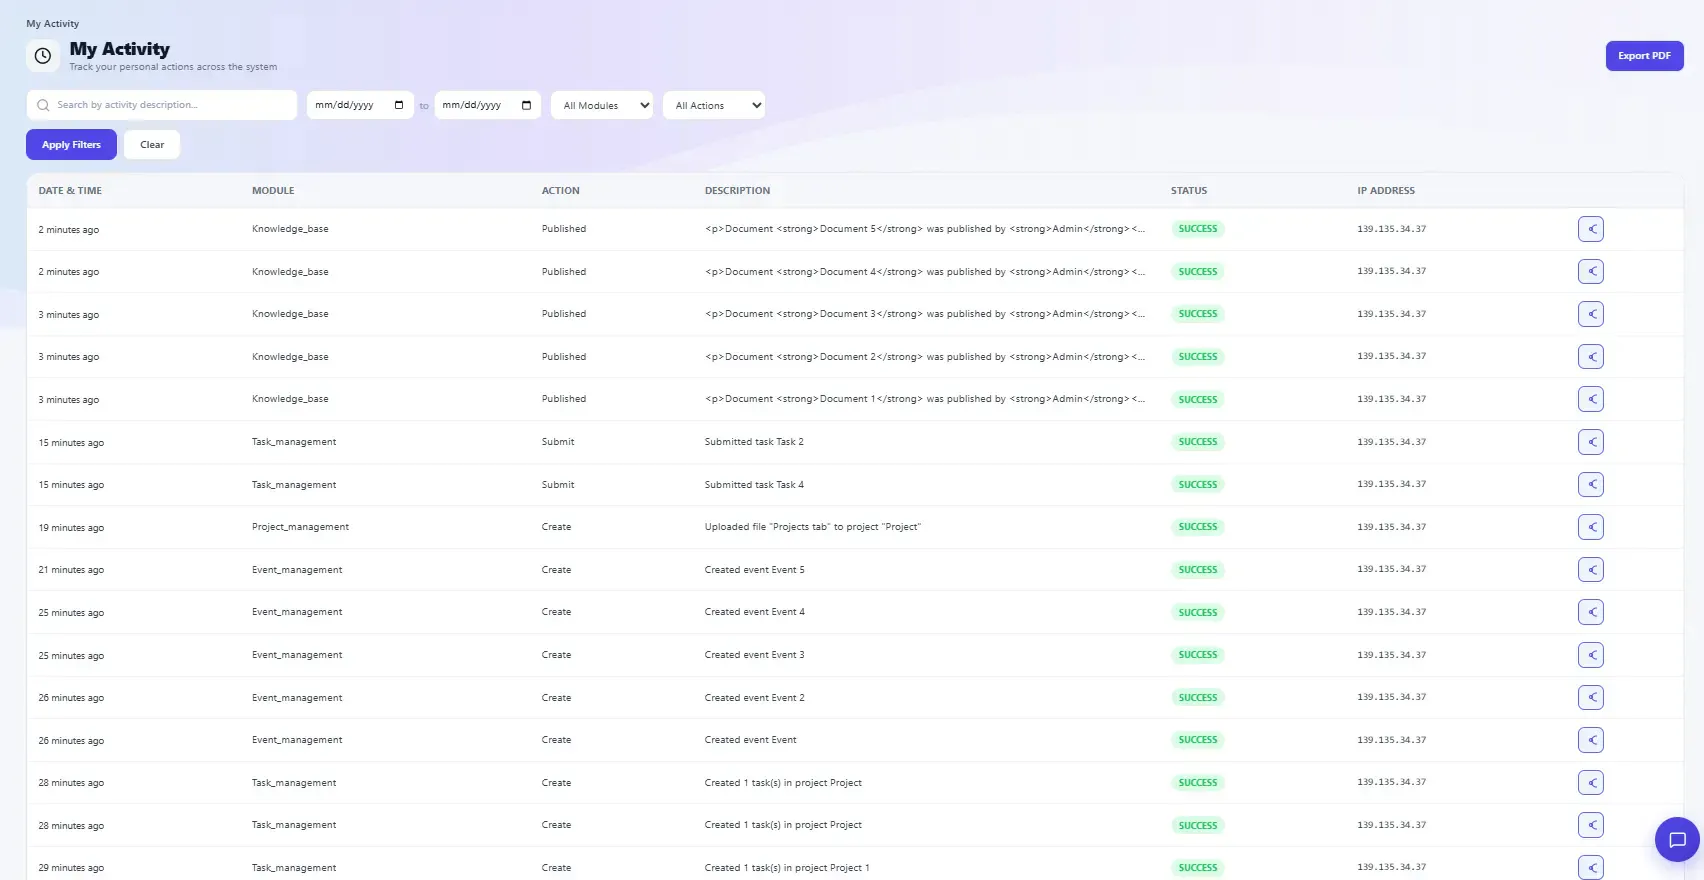Click 'Created event Event' description without a number
Image resolution: width=1704 pixels, height=880 pixels.
pos(751,740)
